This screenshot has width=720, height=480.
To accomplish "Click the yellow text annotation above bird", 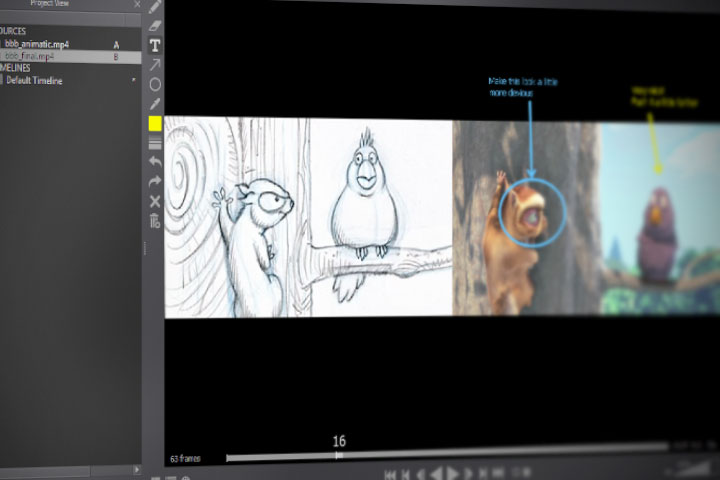I will tap(664, 96).
